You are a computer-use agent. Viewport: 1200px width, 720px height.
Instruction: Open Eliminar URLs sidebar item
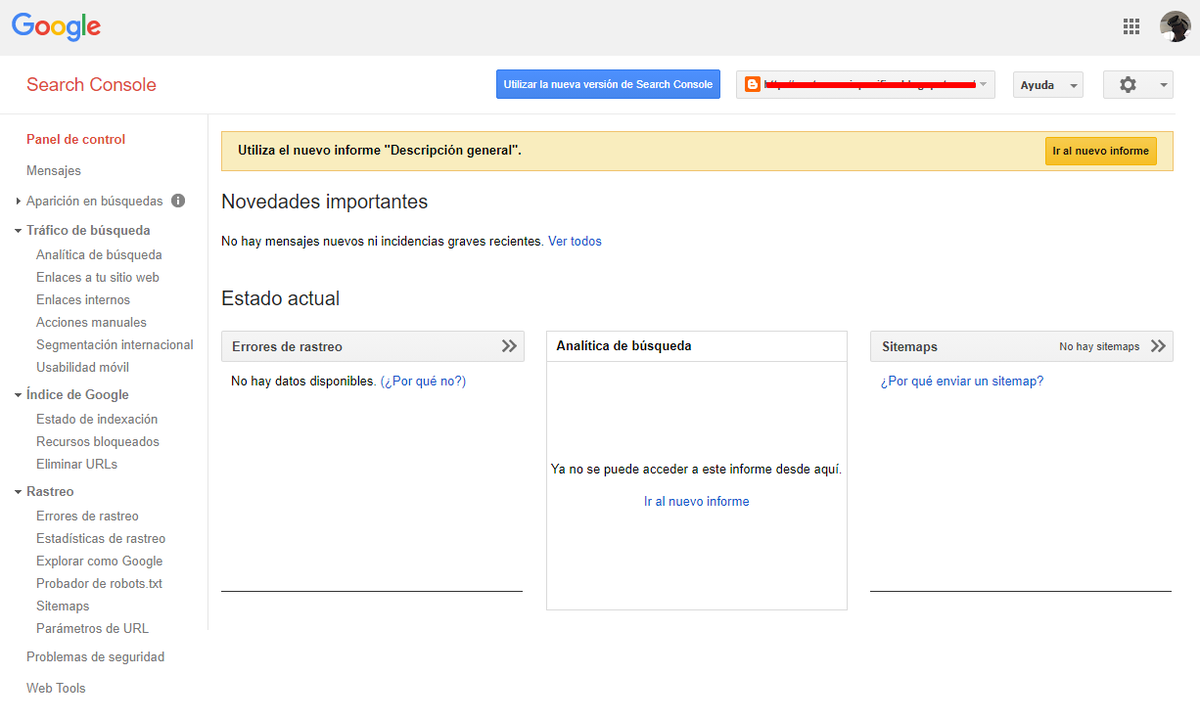coord(77,464)
